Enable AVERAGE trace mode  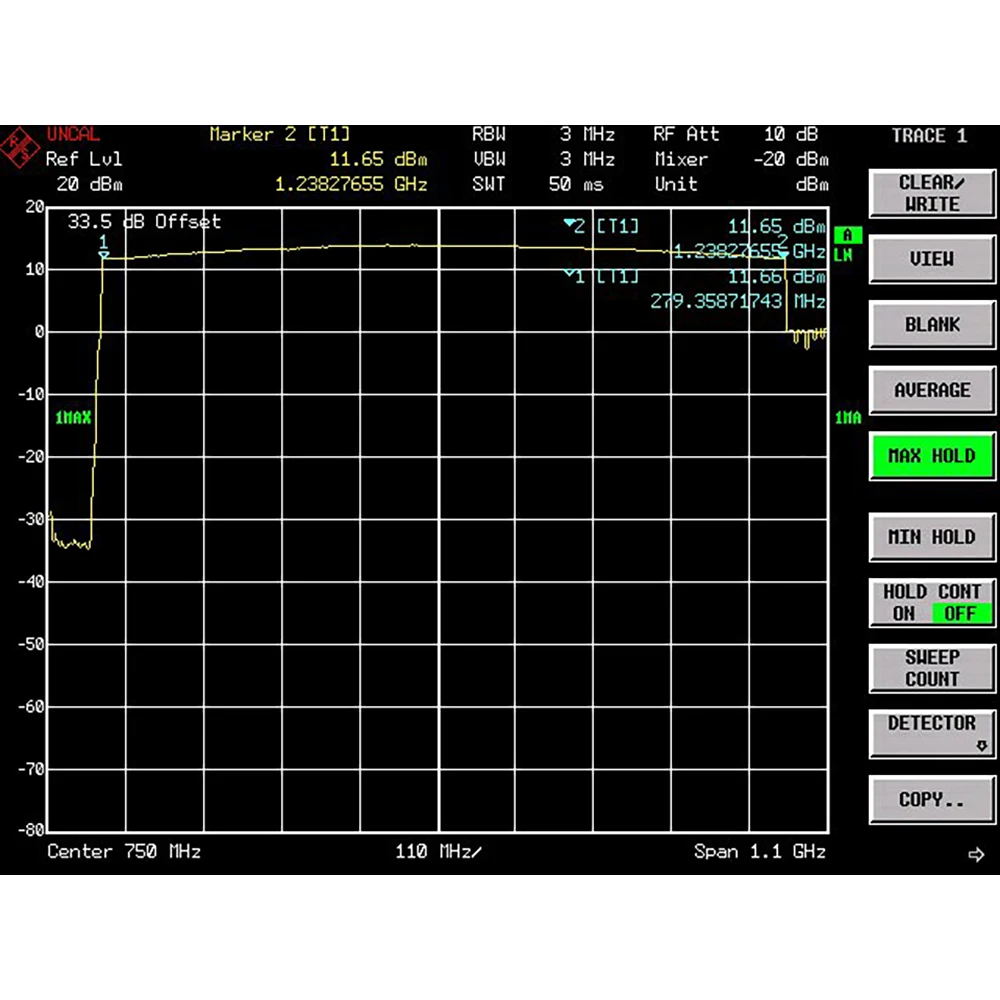pos(931,390)
